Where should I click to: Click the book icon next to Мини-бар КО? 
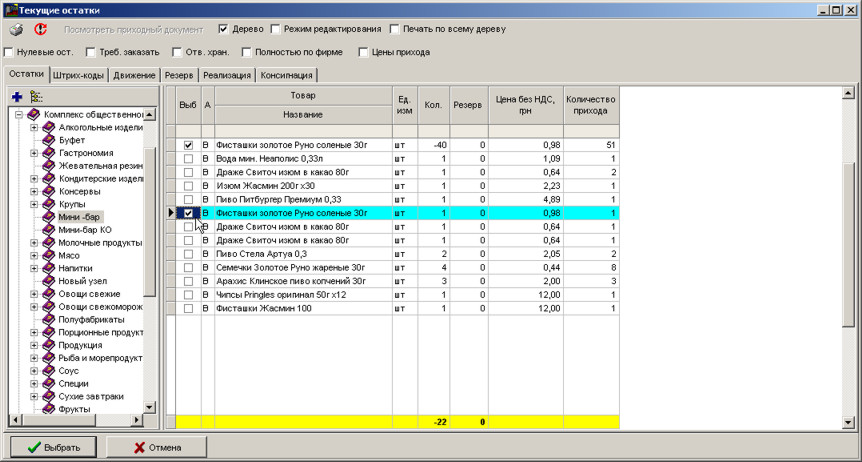coord(49,230)
